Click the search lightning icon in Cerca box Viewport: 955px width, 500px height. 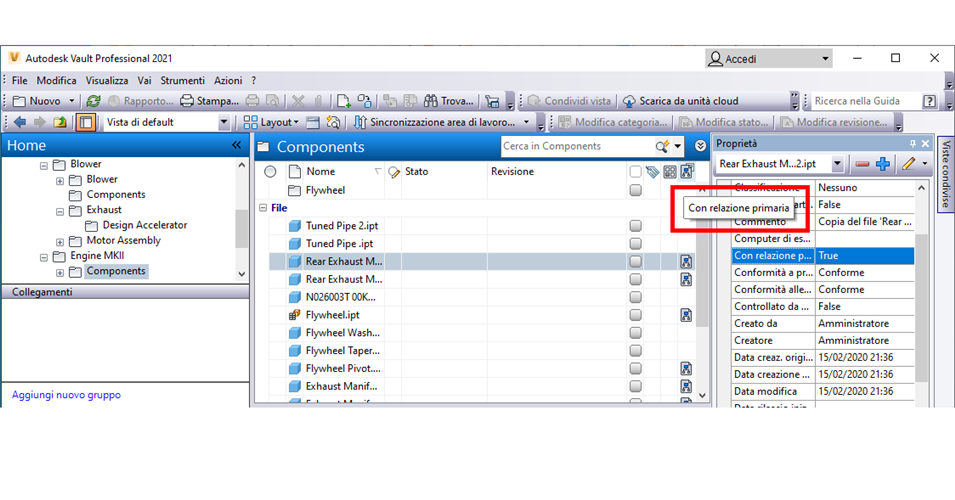(x=662, y=146)
